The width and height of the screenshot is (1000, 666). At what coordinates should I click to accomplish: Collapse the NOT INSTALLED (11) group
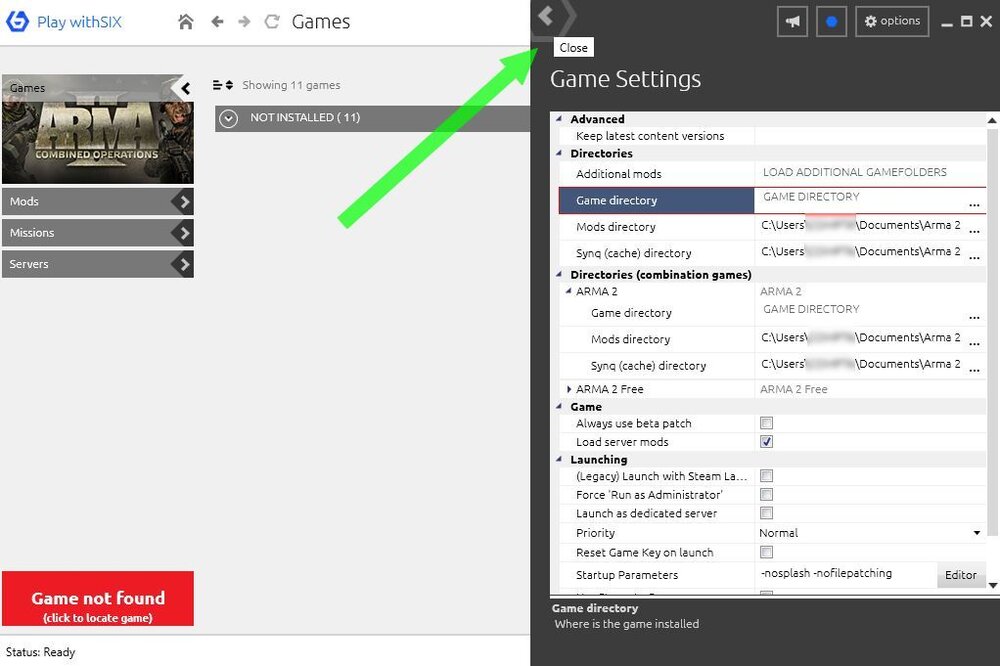pos(228,119)
